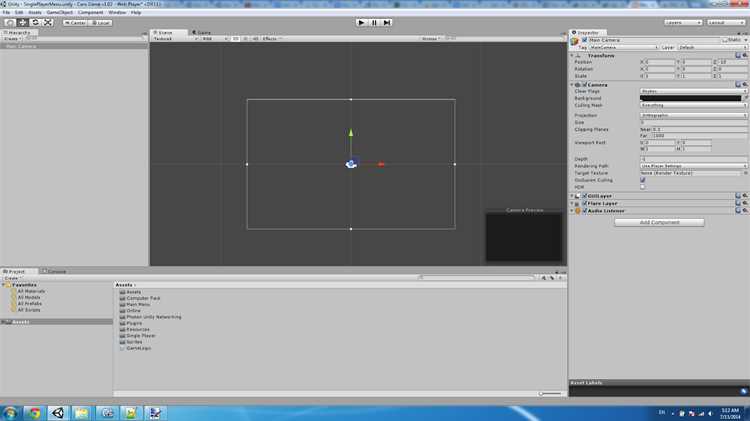Toggle the 2D view button in Scene toolbar

pos(236,39)
